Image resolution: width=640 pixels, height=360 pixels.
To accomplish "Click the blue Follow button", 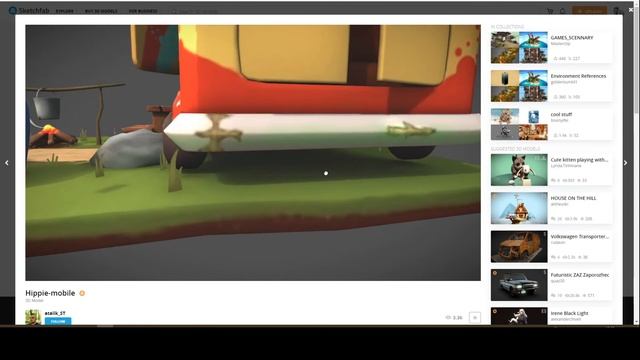I will 58,321.
